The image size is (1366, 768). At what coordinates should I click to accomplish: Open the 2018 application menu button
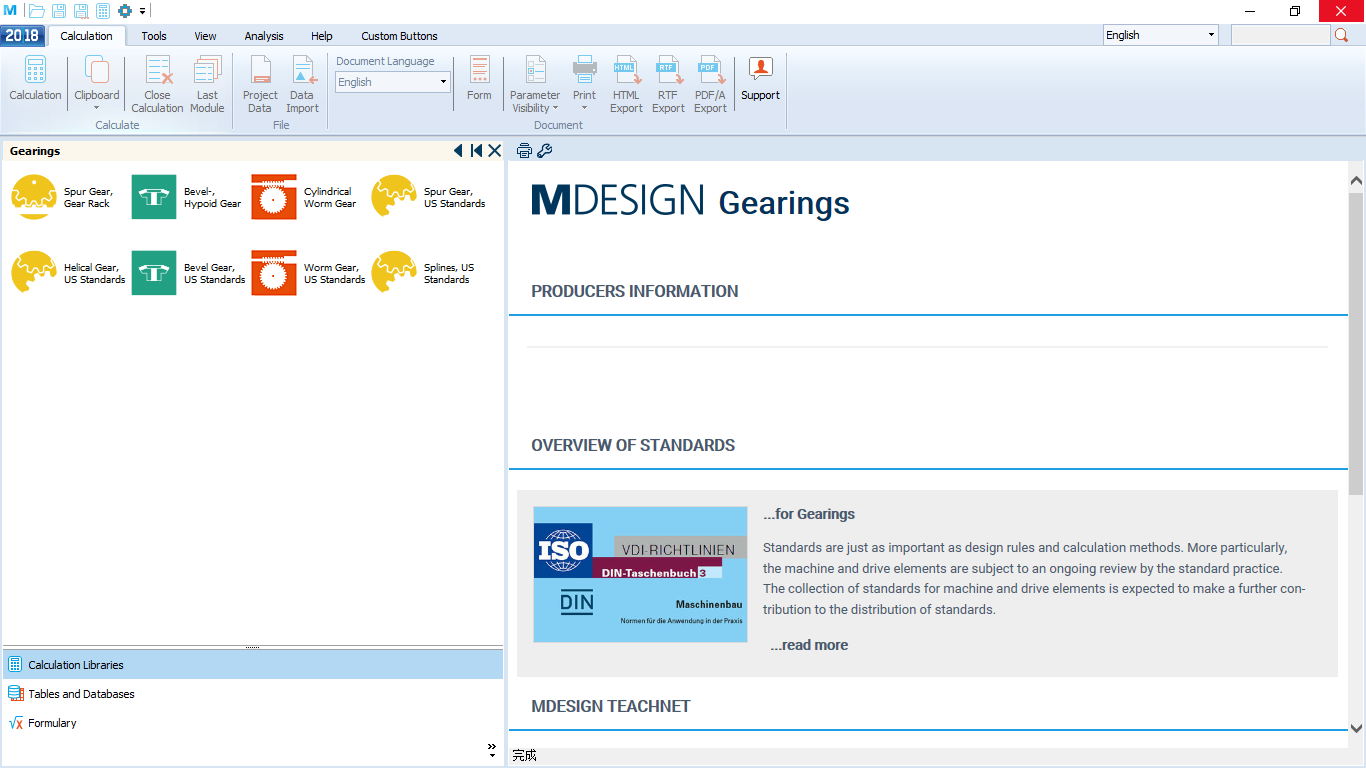pos(22,35)
